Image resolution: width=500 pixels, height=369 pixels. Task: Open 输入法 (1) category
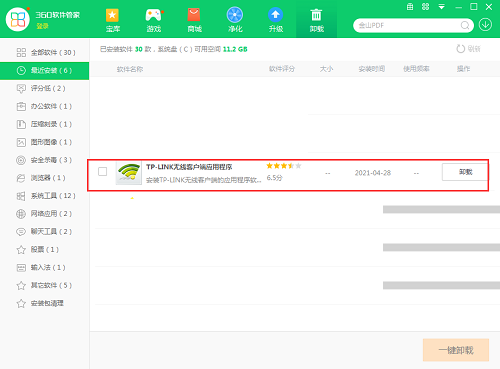coord(45,267)
